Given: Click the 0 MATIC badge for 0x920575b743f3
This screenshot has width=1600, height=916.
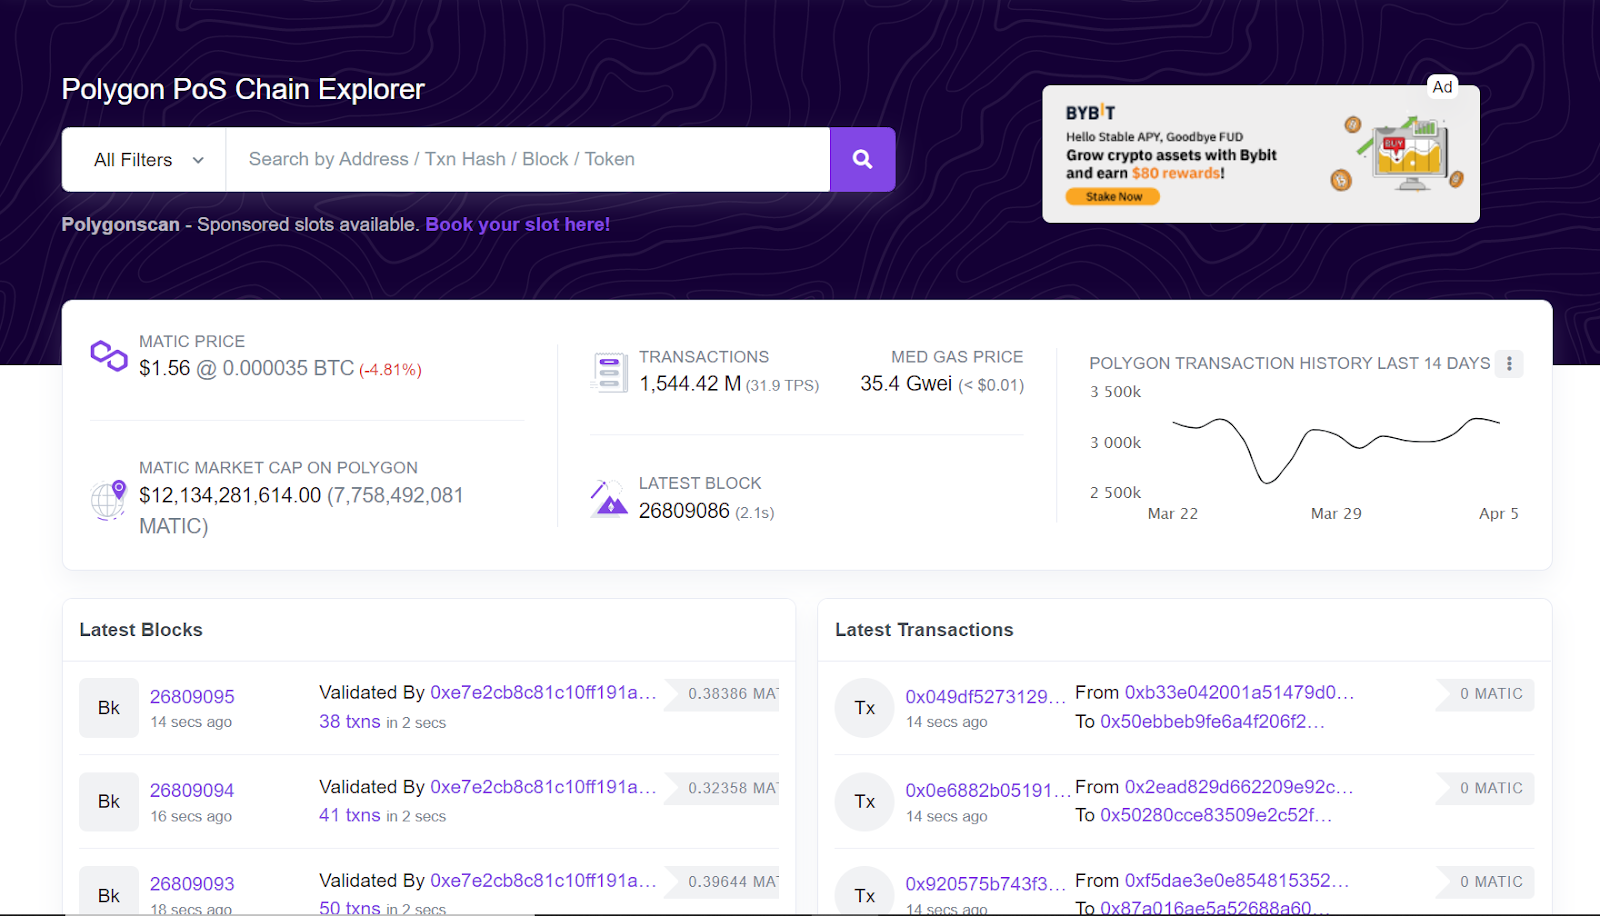Looking at the screenshot, I should click(1485, 882).
